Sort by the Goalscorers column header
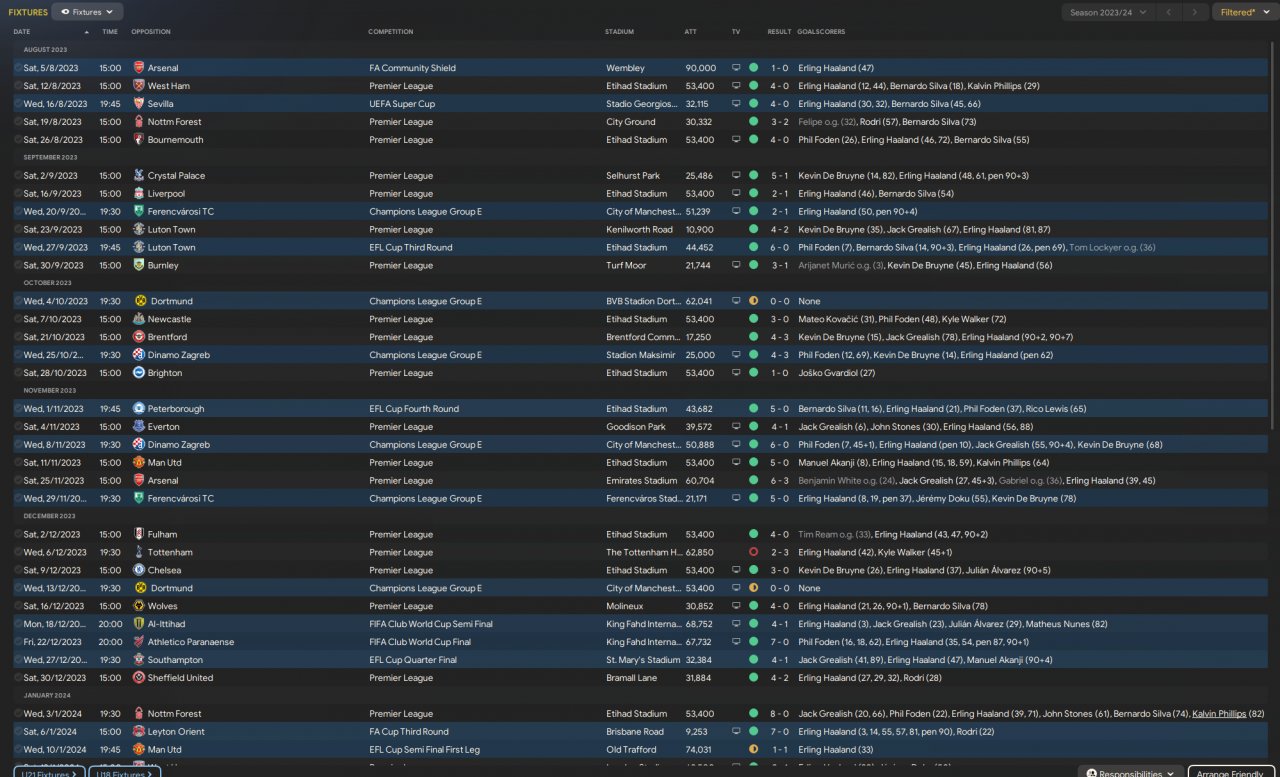Image resolution: width=1280 pixels, height=777 pixels. pos(821,31)
